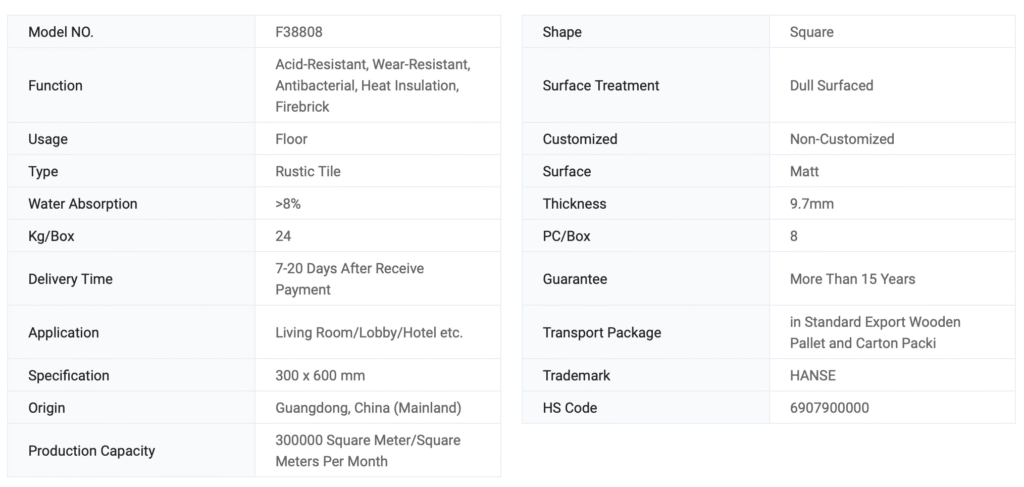Click the 9.7mm thickness value
Viewport: 1024px width, 487px height.
(811, 204)
